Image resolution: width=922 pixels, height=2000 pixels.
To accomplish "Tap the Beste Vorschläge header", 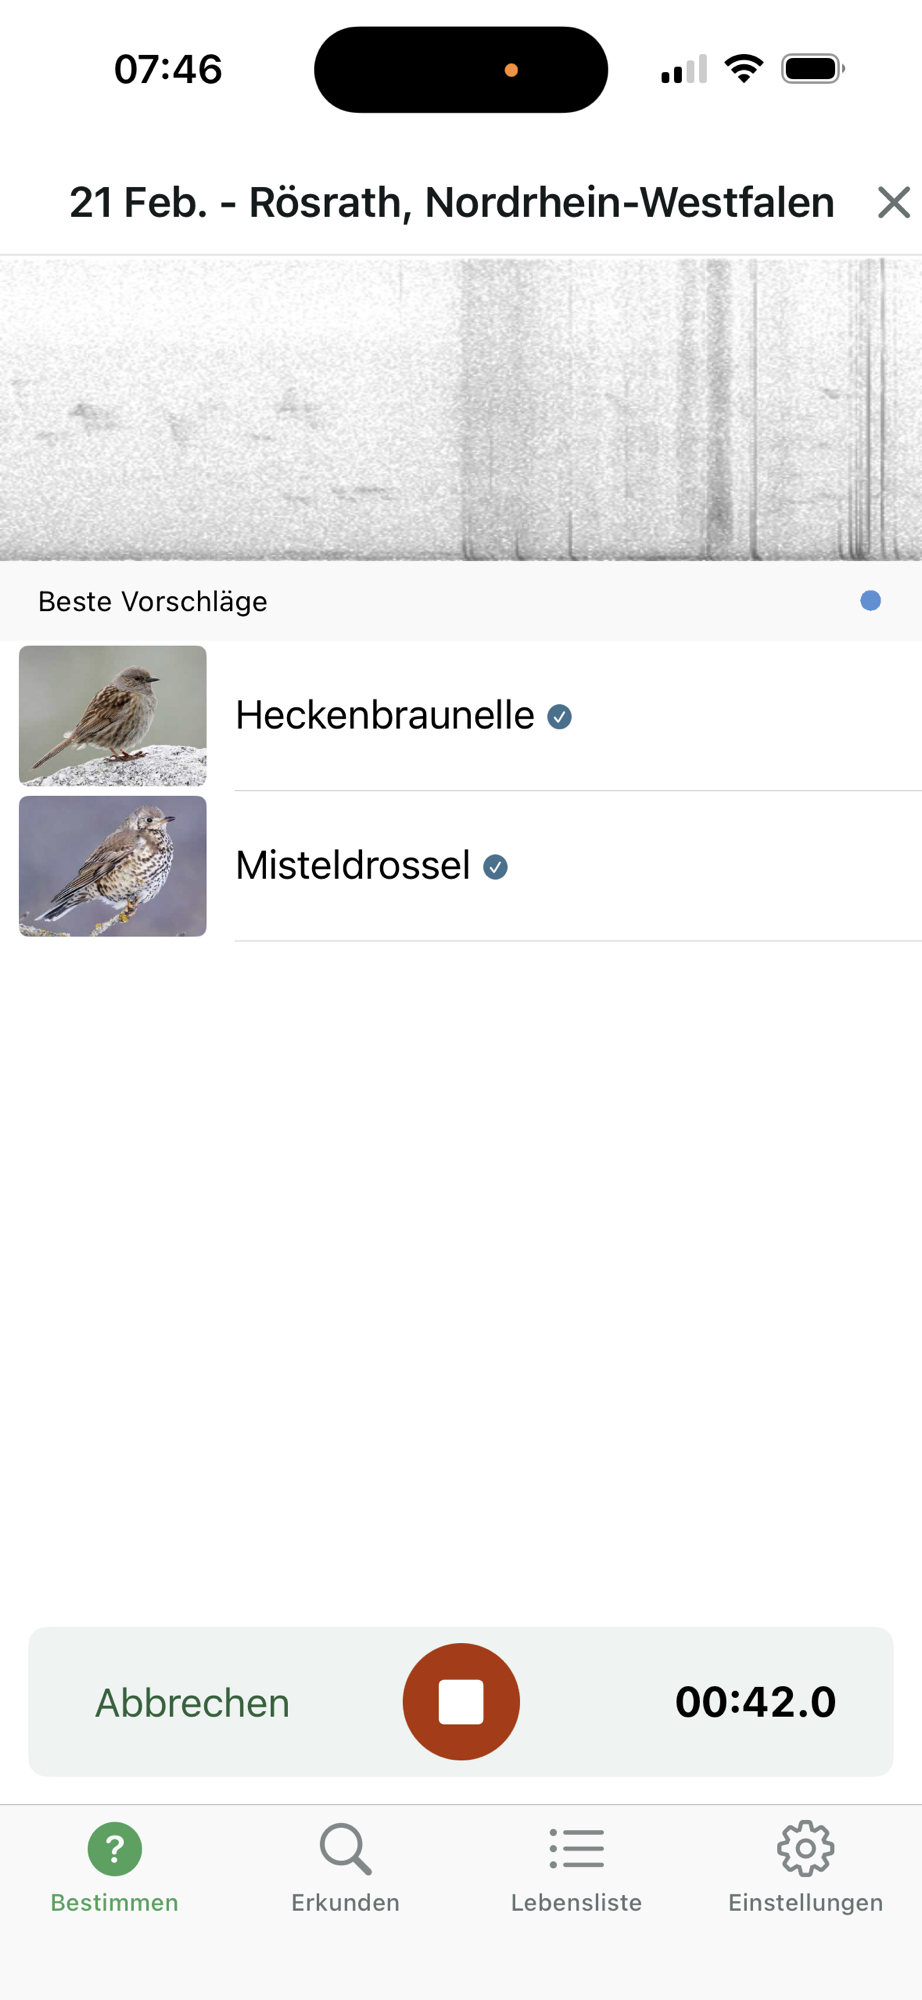I will point(153,601).
